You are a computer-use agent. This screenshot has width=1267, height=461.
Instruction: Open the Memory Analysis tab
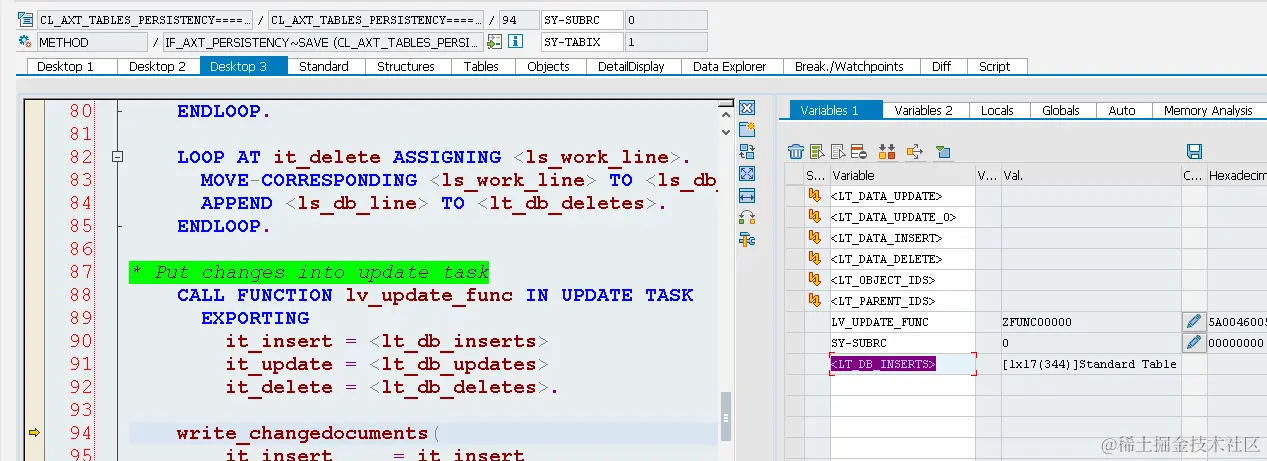tap(1208, 110)
